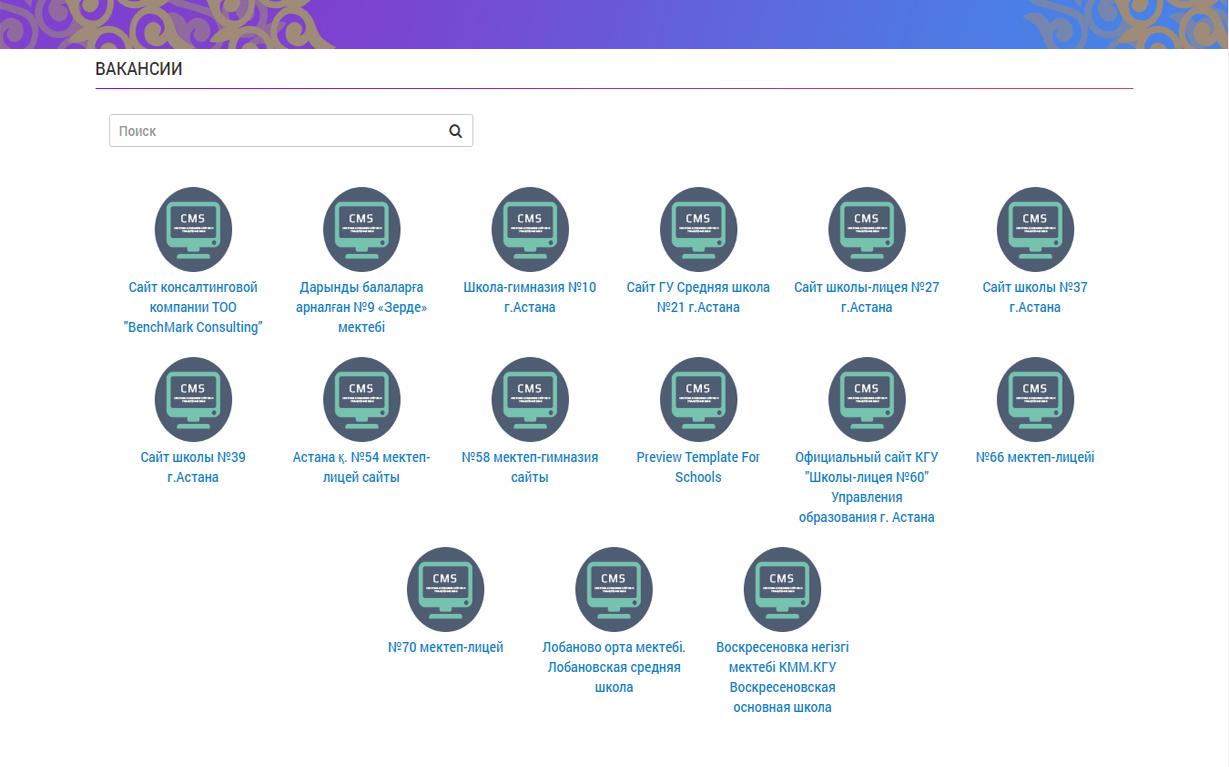Click CMS icon above №70 мектеп-лицей
The image size is (1229, 767).
tap(445, 588)
